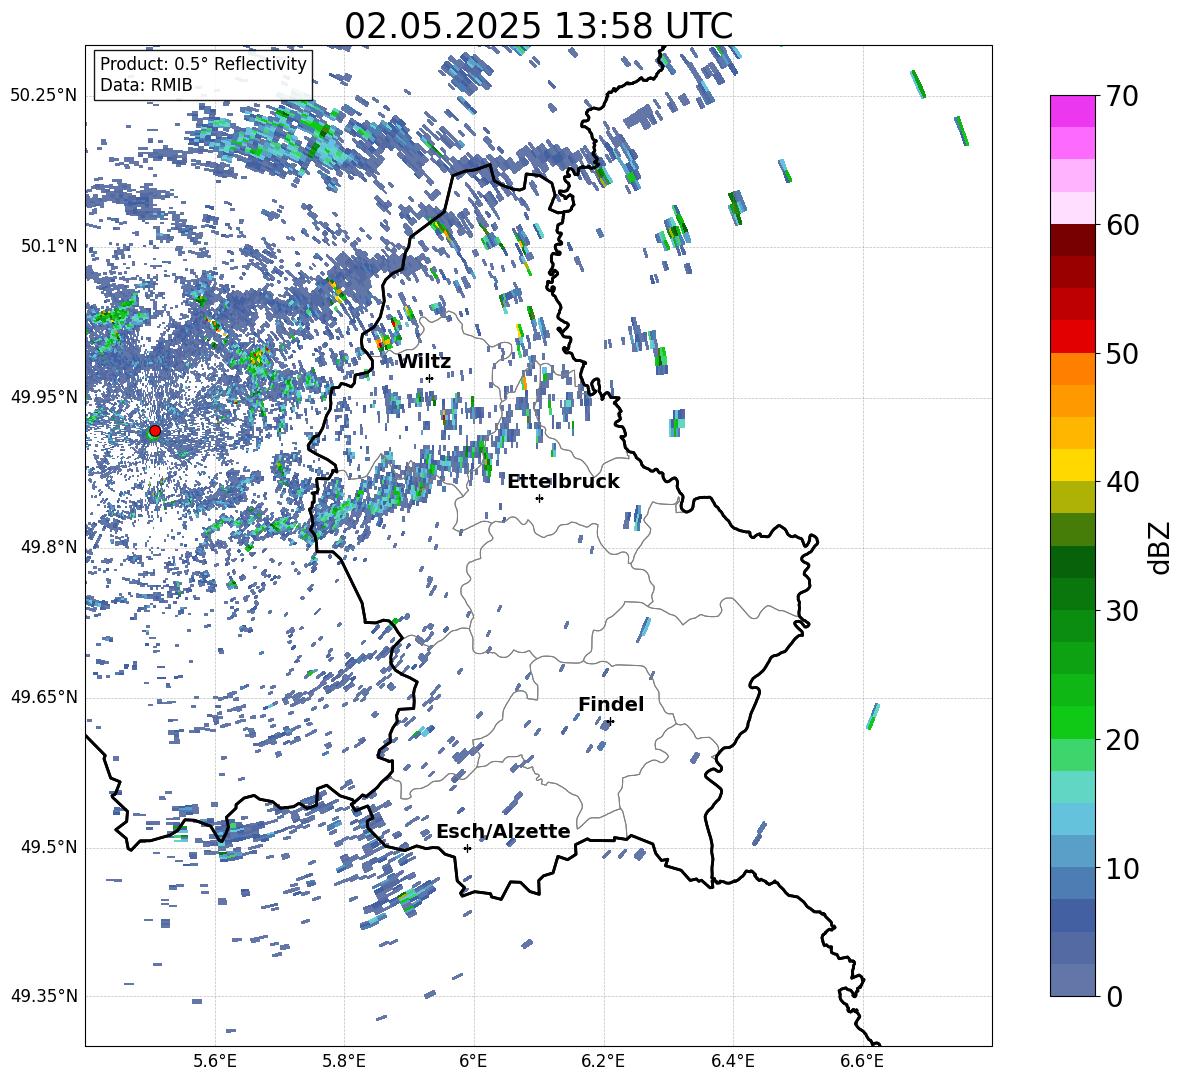Click the 49.95°N latitude label
This screenshot has width=1184, height=1081.
[x=44, y=397]
